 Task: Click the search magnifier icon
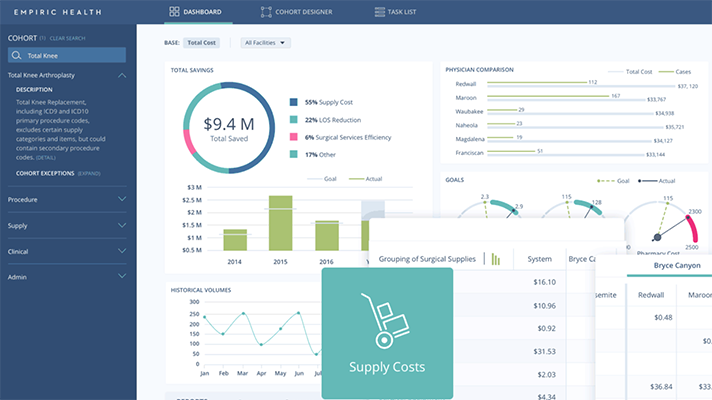(17, 56)
